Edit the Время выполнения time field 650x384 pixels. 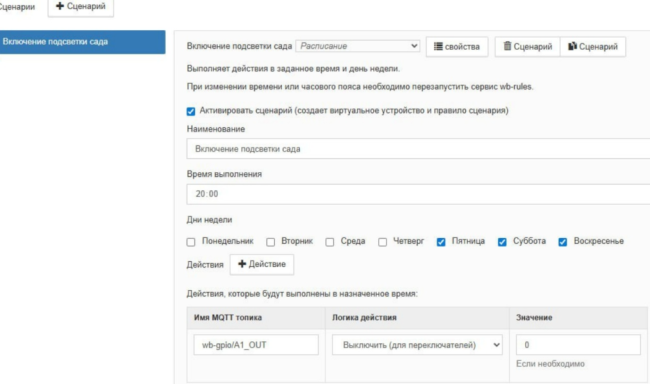418,194
